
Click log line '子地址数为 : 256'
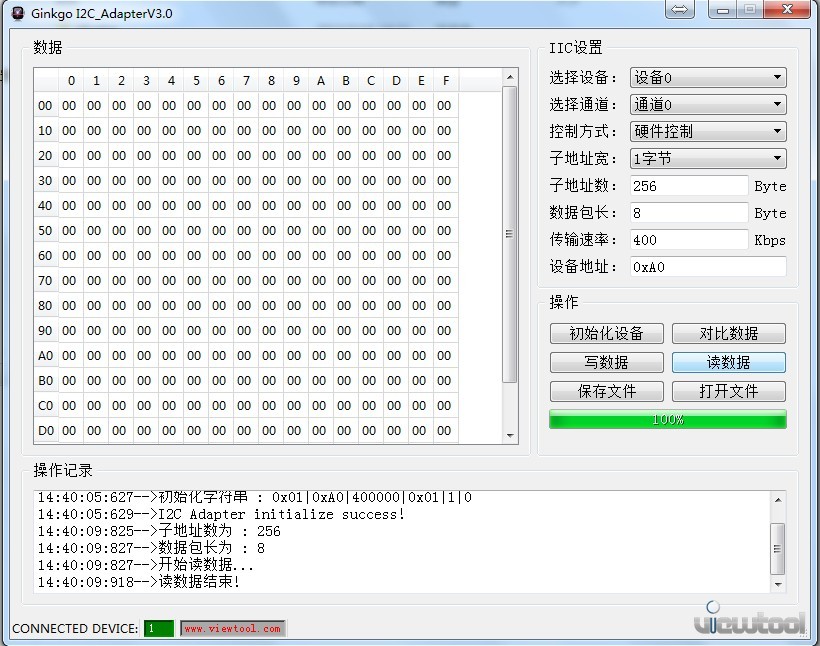(220, 531)
